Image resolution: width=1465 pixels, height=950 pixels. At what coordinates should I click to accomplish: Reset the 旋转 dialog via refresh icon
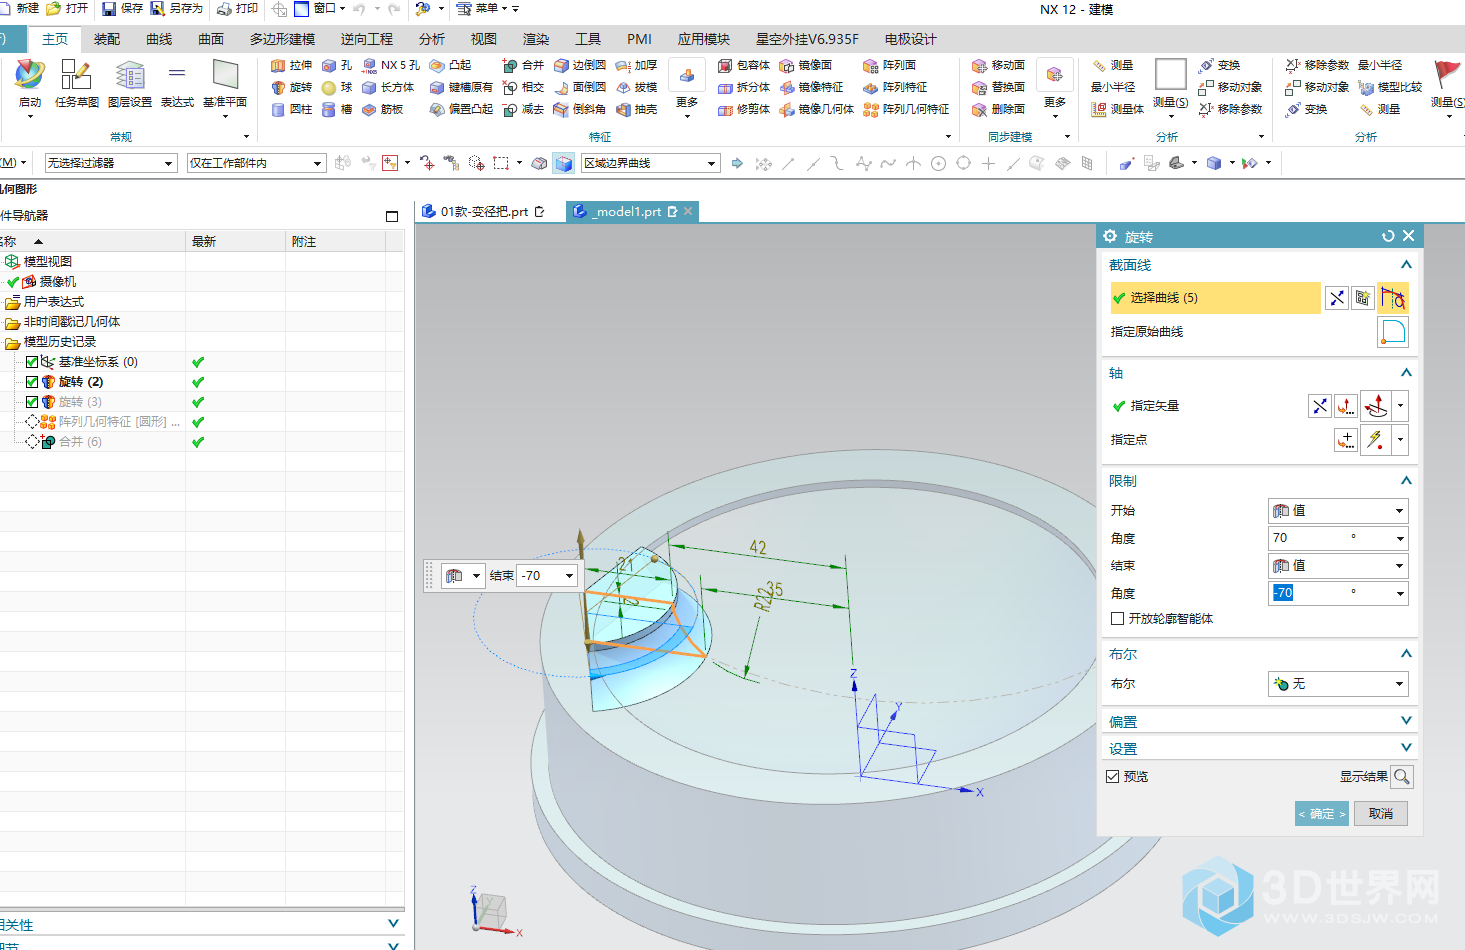pyautogui.click(x=1388, y=236)
